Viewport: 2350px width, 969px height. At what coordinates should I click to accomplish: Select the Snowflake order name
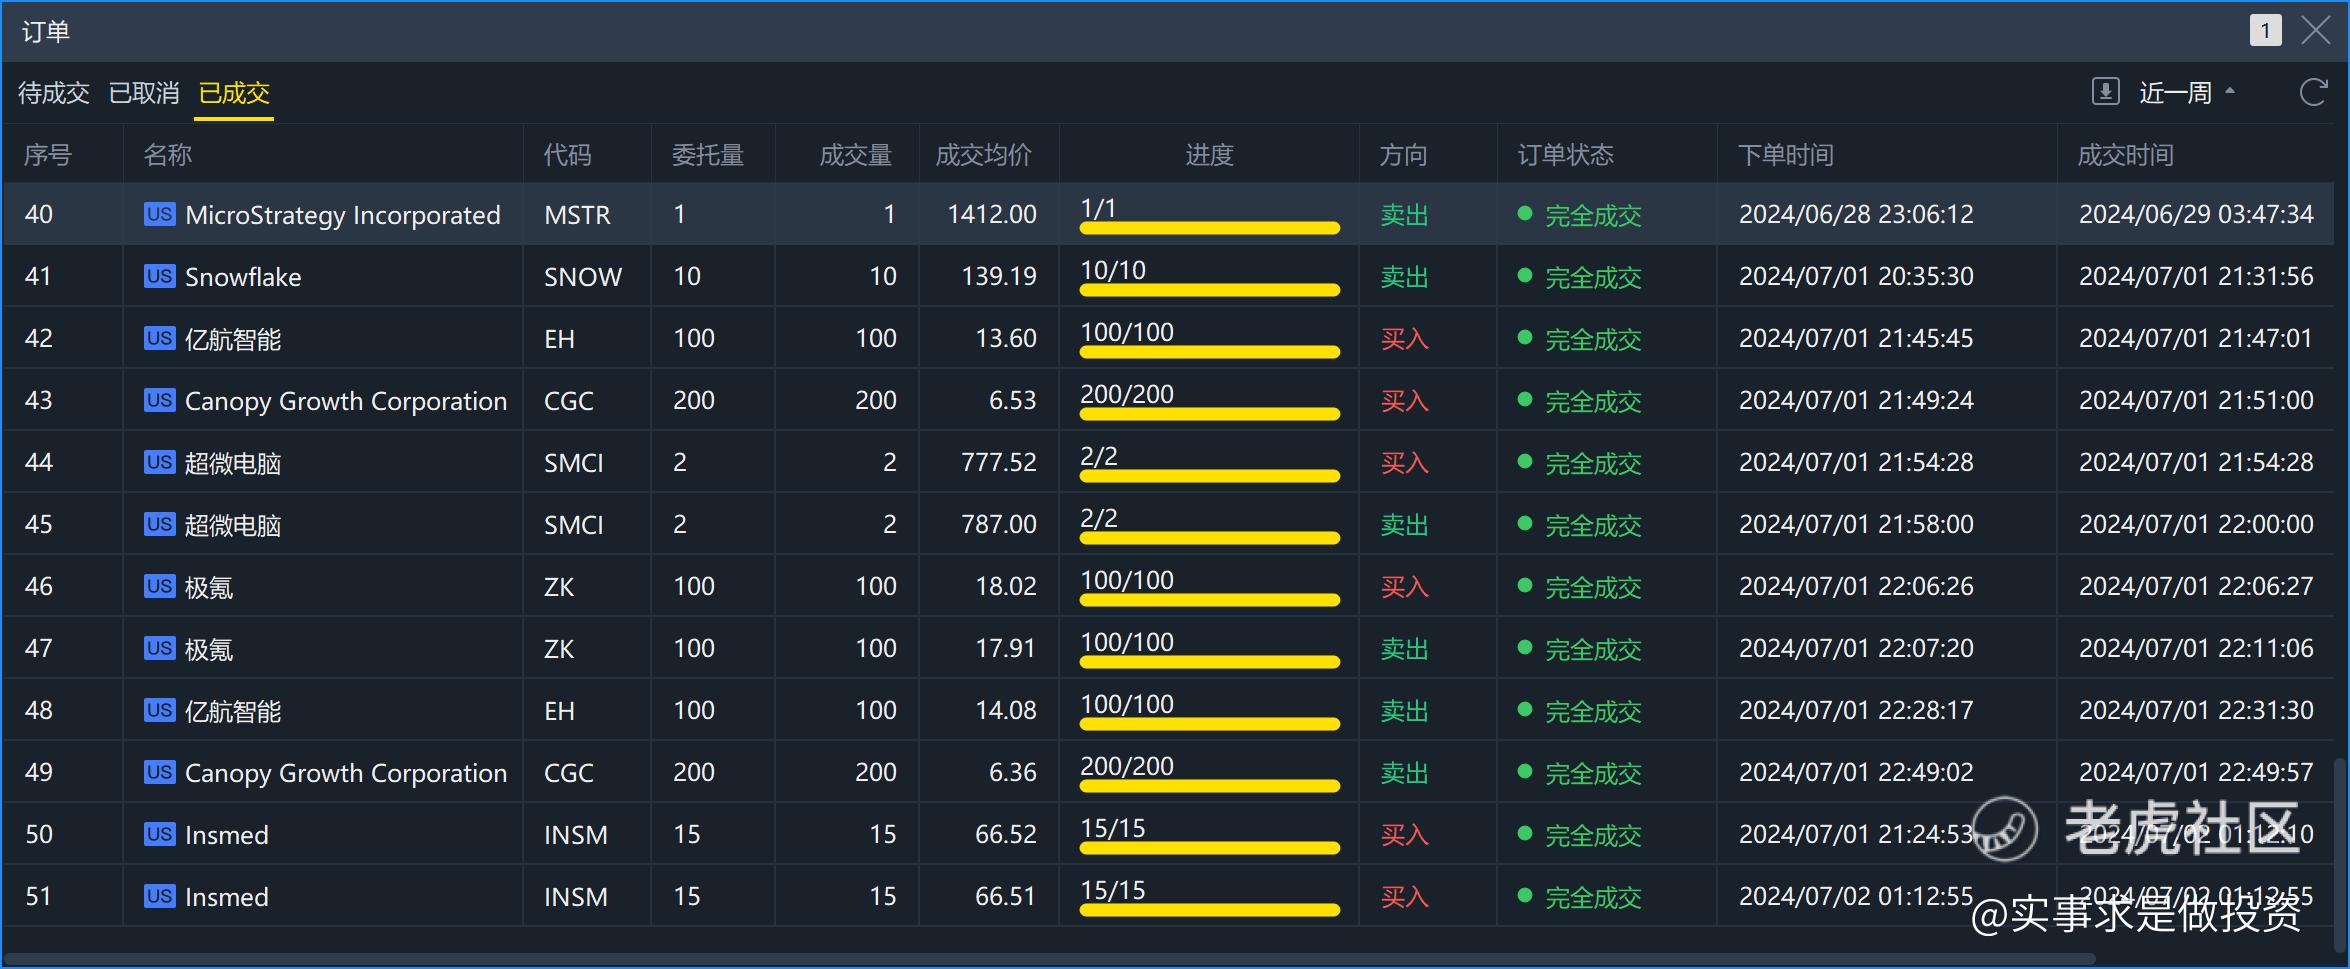pos(243,277)
